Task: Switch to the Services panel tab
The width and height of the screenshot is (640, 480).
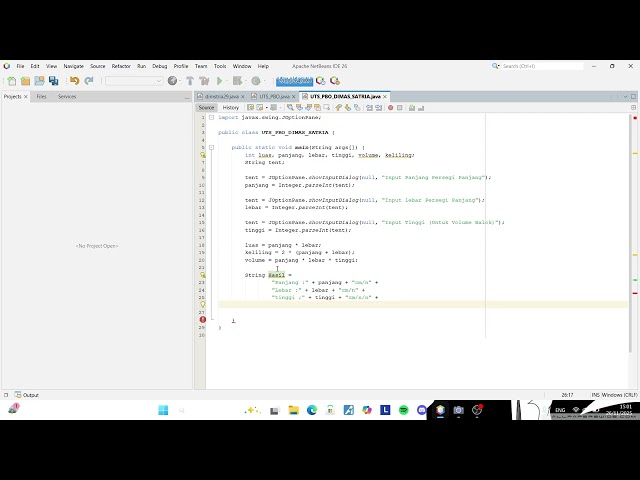Action: [67, 97]
